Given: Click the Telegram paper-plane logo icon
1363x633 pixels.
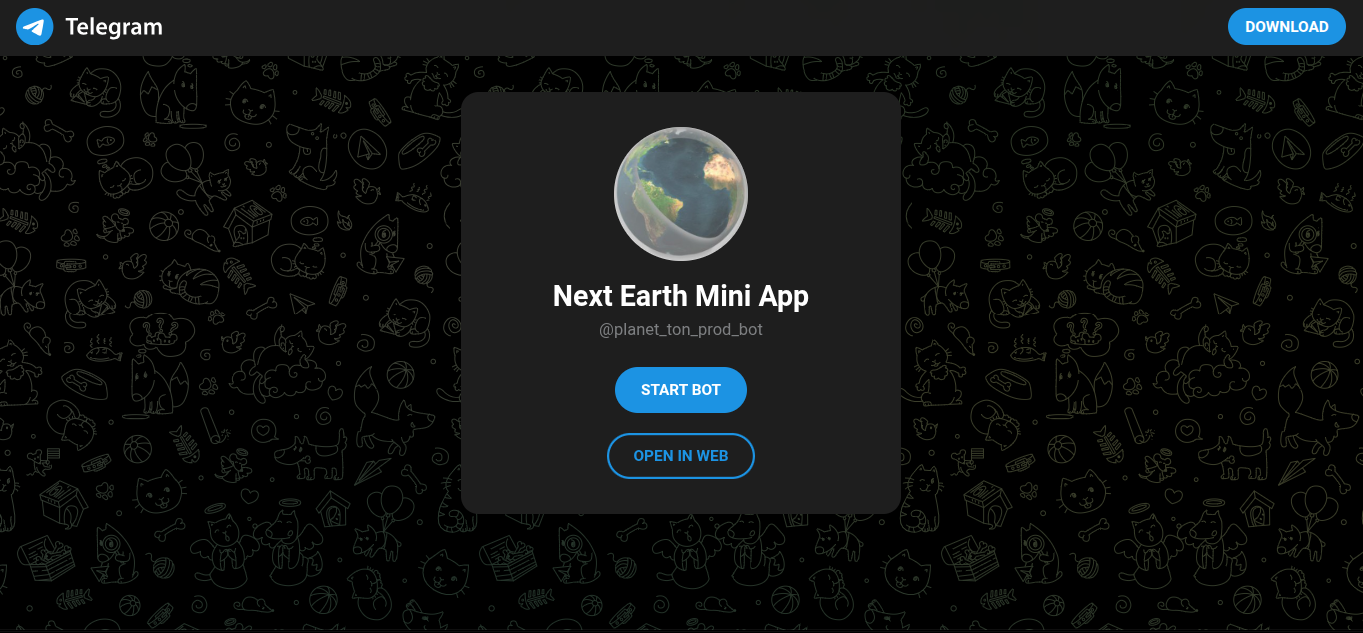Looking at the screenshot, I should 34,27.
